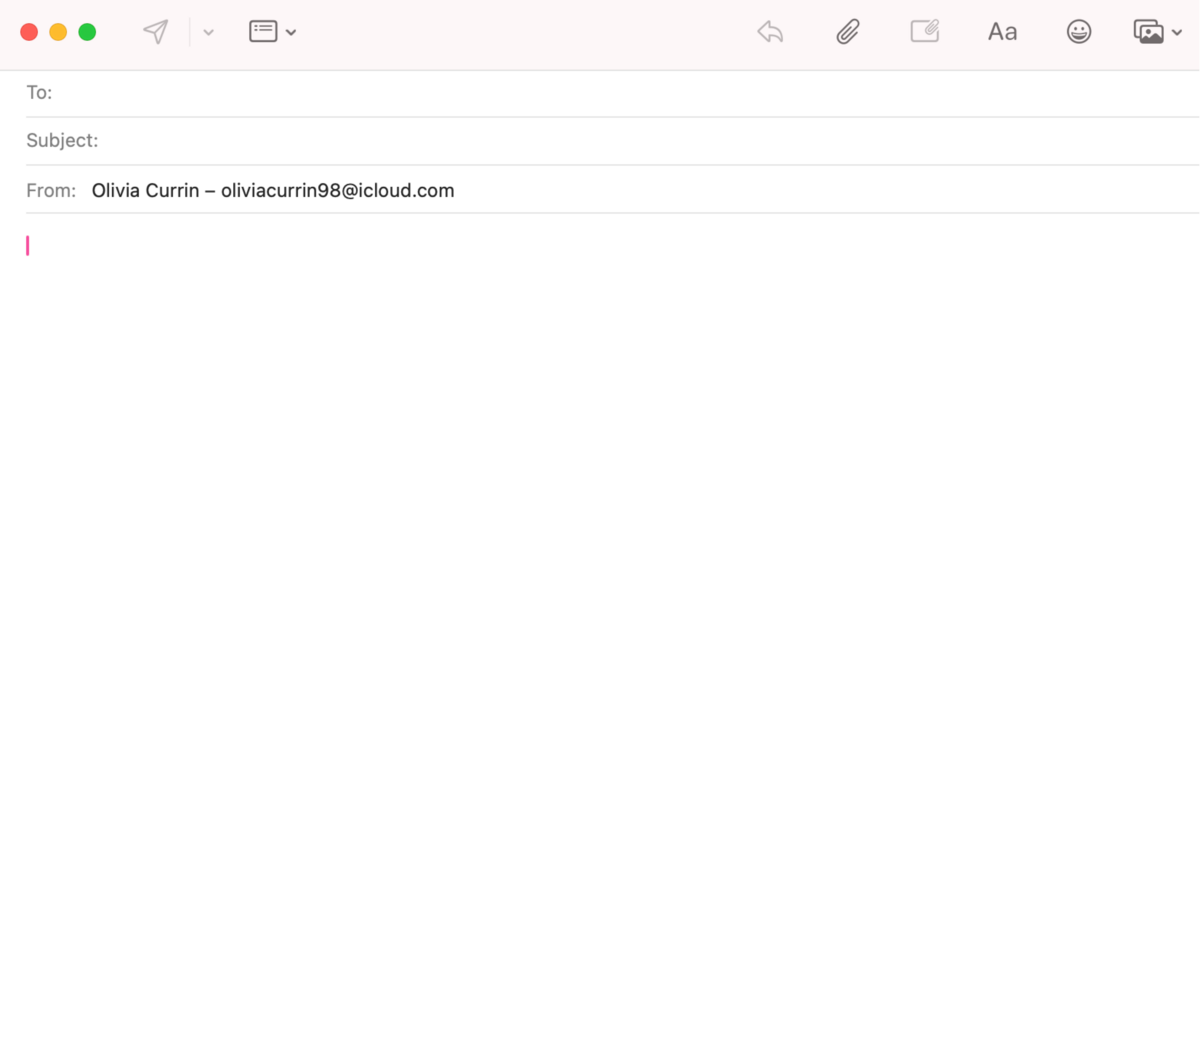Send the message with paper plane icon
The width and height of the screenshot is (1200, 1051).
click(x=156, y=32)
